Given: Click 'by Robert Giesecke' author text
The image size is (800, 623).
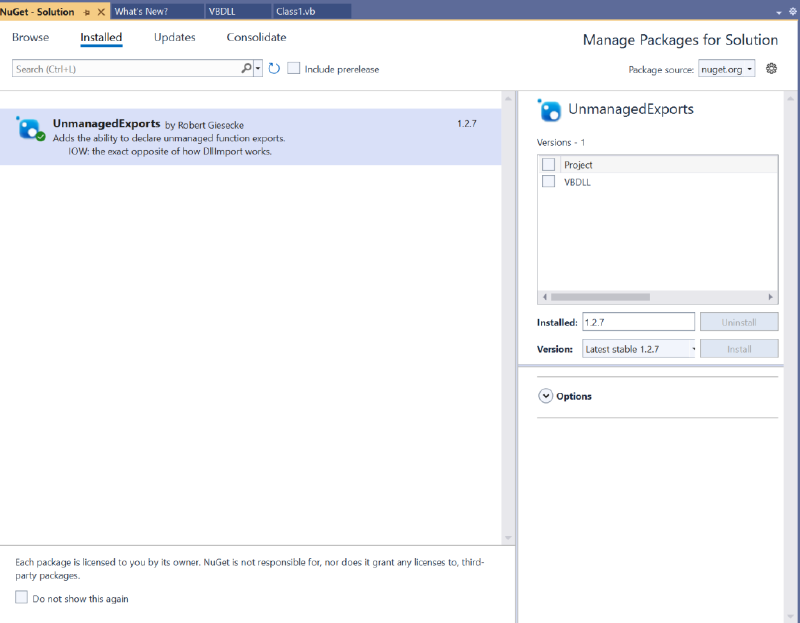Looking at the screenshot, I should click(x=204, y=125).
